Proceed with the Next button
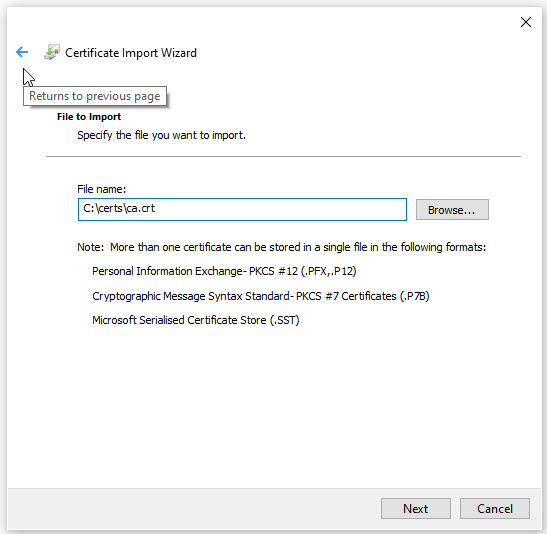547x534 pixels. pyautogui.click(x=415, y=508)
